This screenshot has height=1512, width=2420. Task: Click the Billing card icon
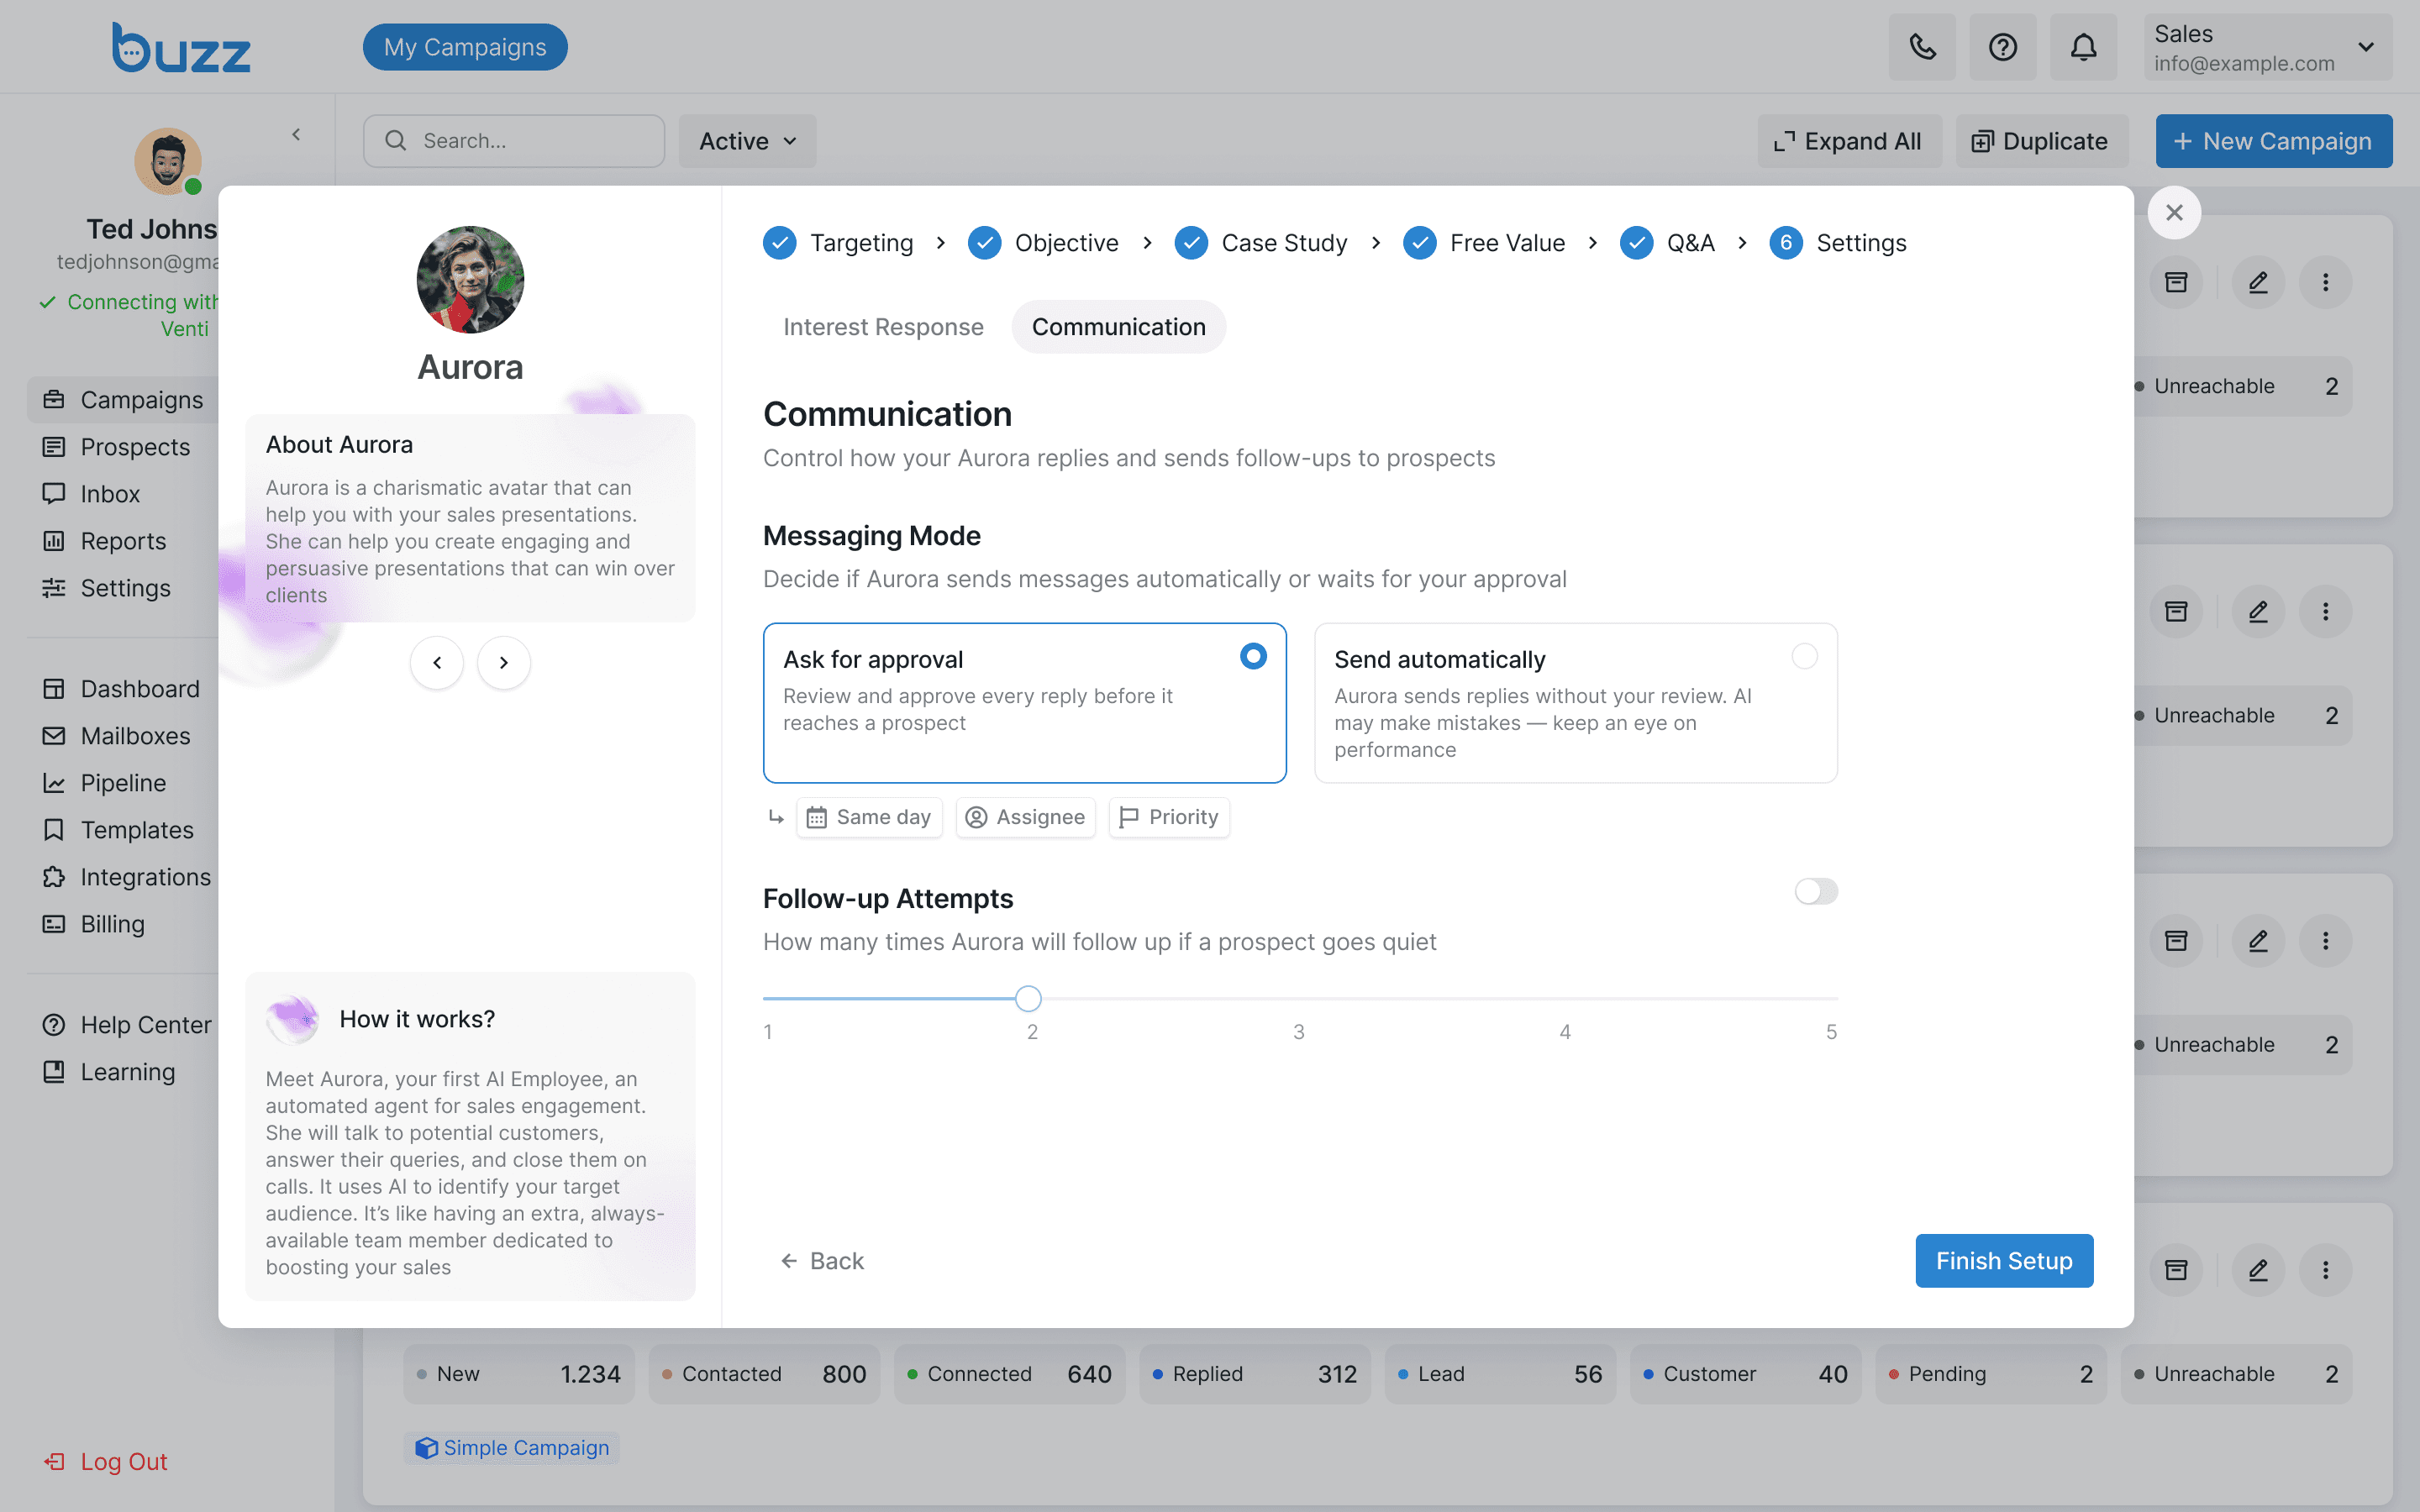(x=54, y=924)
